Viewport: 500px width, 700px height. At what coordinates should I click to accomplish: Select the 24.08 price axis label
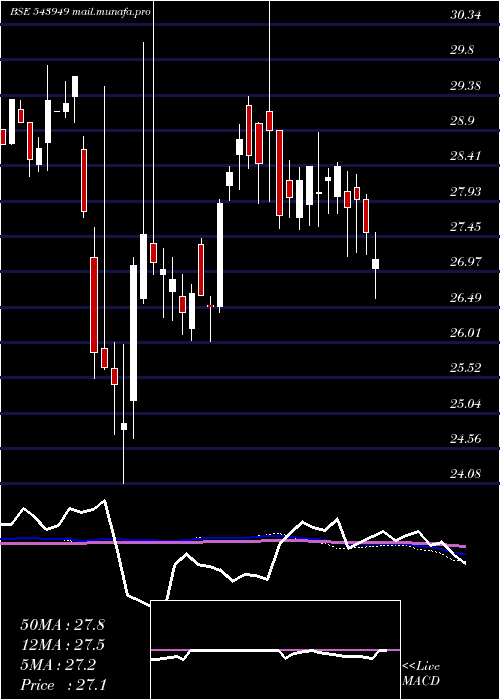point(466,474)
